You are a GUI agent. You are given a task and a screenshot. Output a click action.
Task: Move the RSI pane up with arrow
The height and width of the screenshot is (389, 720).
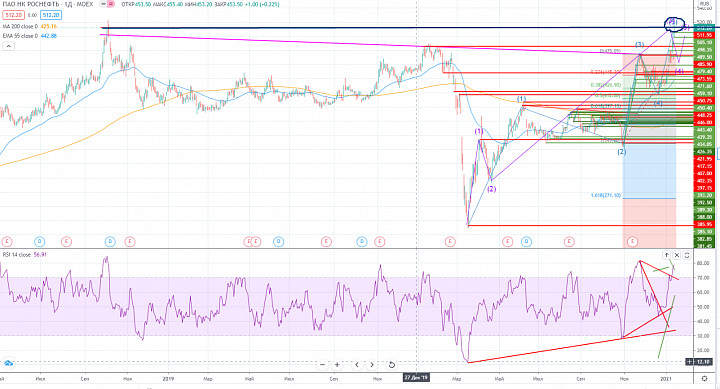[666, 255]
